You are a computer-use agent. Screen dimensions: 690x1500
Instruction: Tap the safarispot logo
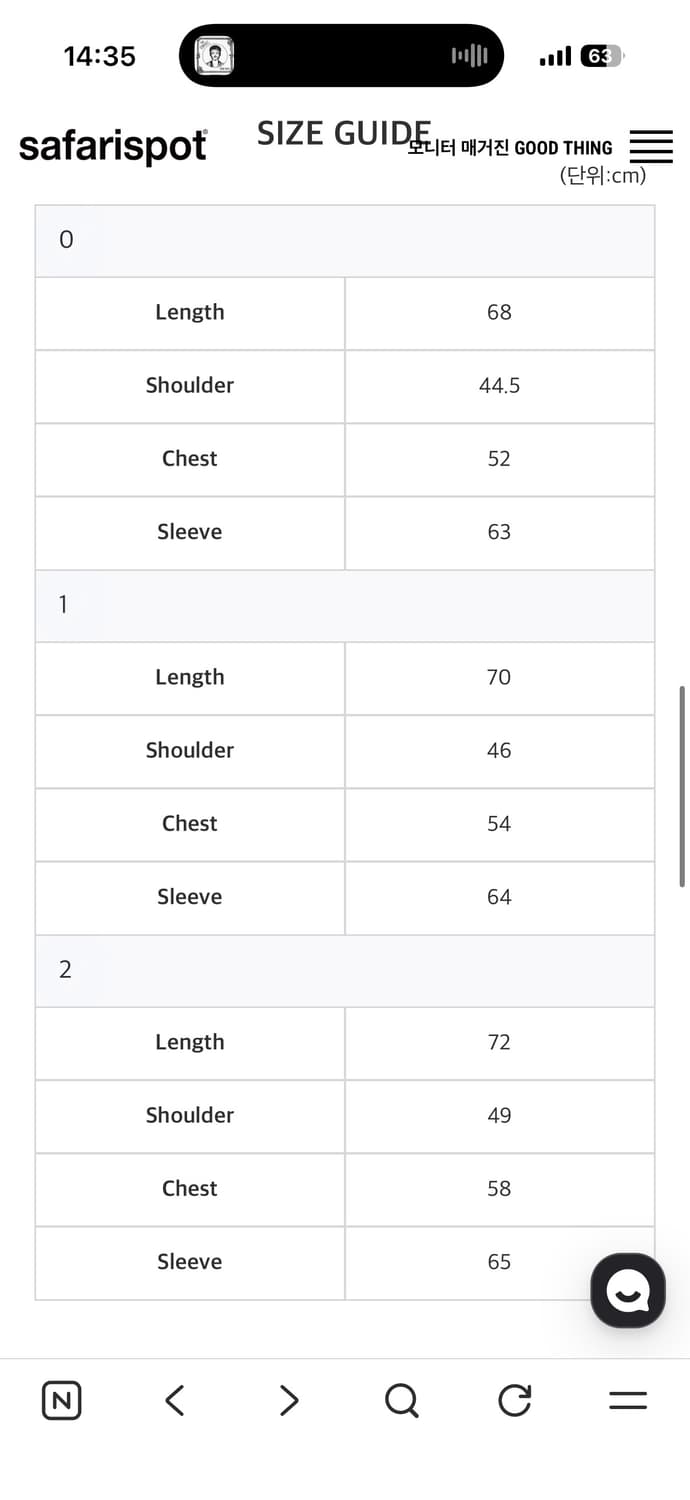point(113,147)
